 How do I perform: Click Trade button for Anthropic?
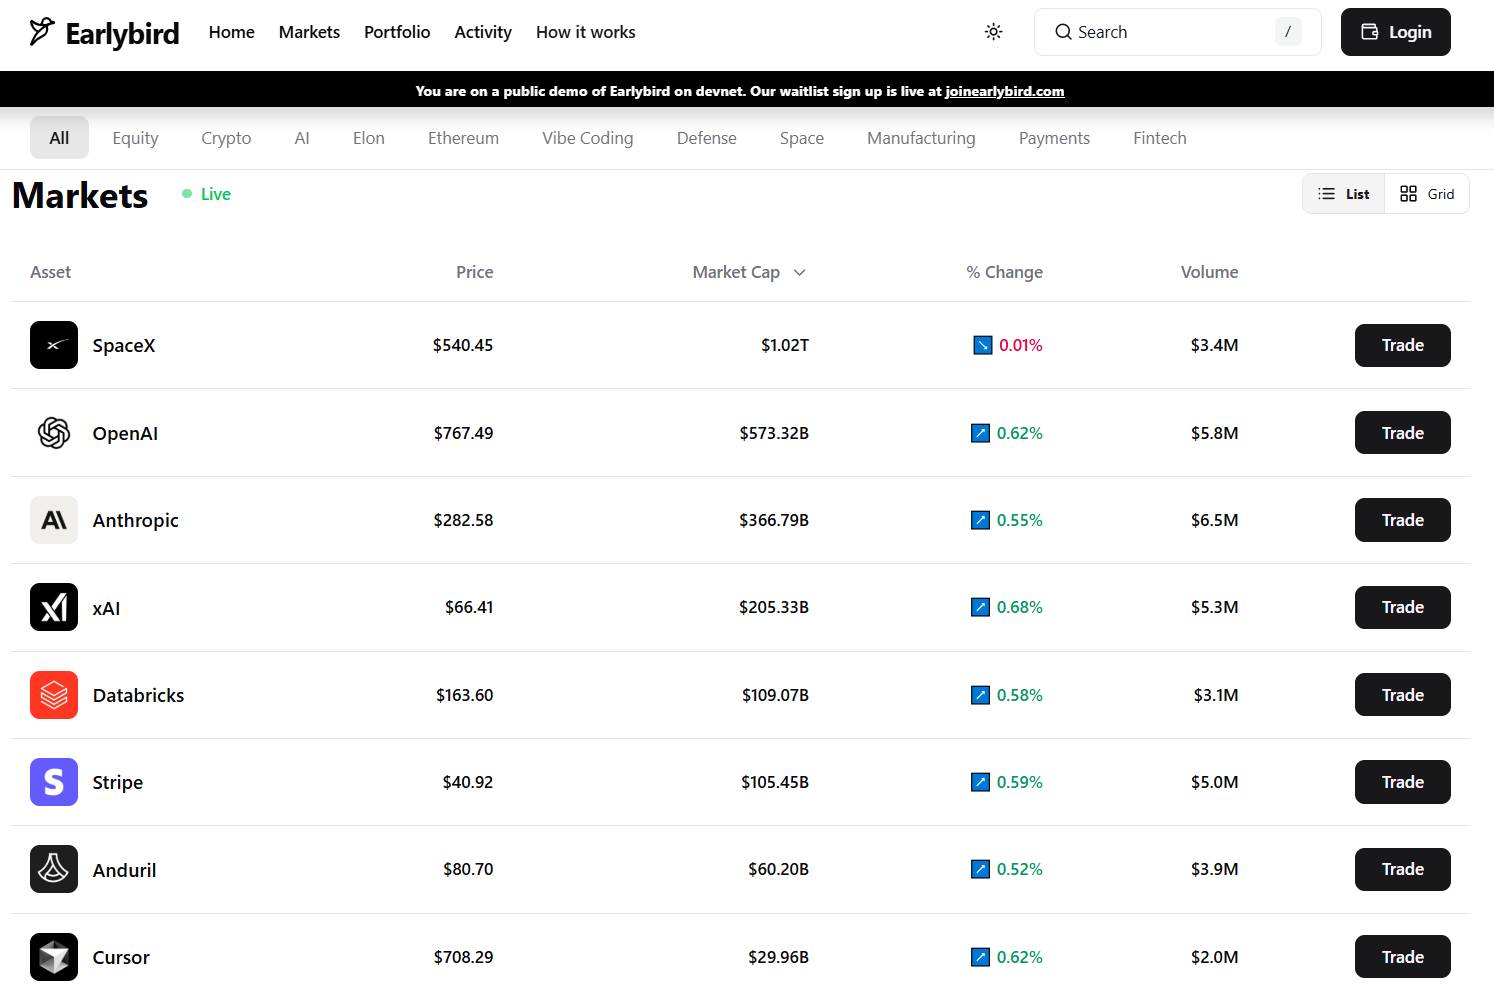pos(1402,520)
